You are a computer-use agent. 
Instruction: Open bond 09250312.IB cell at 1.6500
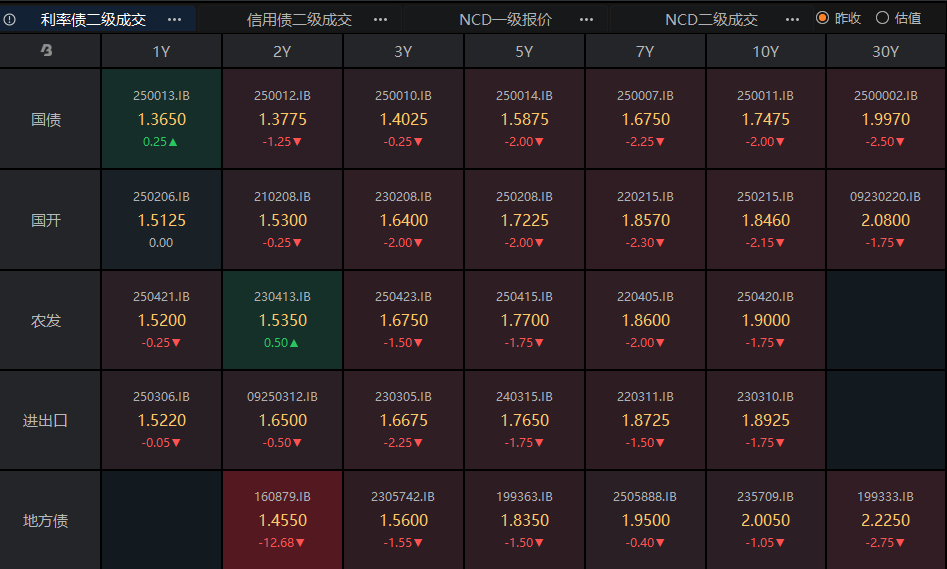282,420
